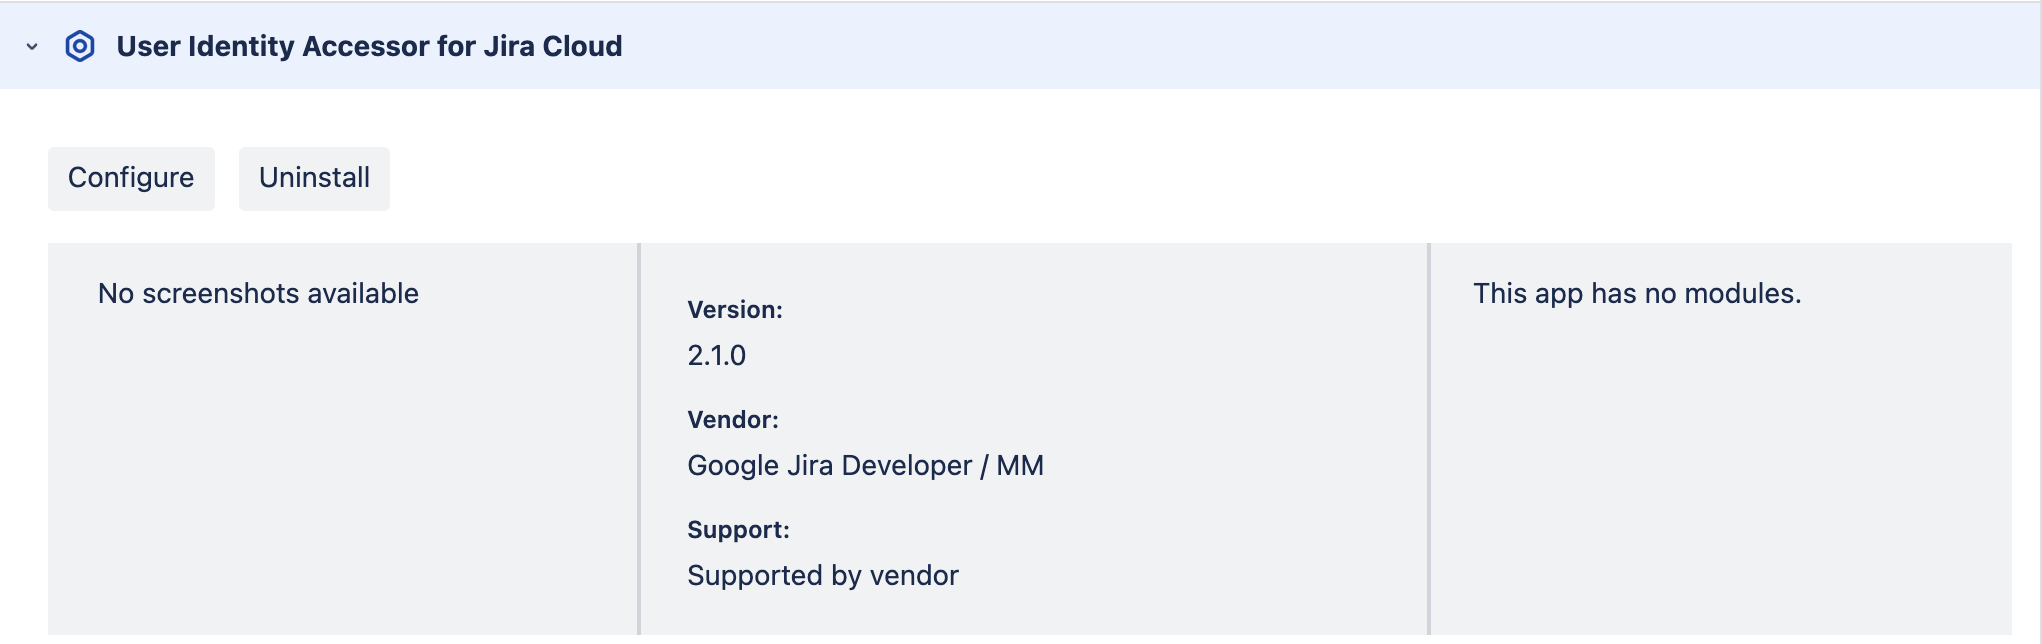The image size is (2042, 644).
Task: Click the version number 2.1.0
Action: pos(715,355)
